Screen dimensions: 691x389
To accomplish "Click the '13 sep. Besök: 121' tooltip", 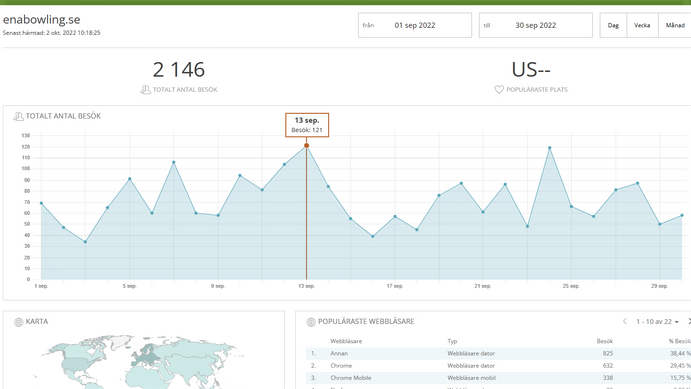I will click(307, 125).
